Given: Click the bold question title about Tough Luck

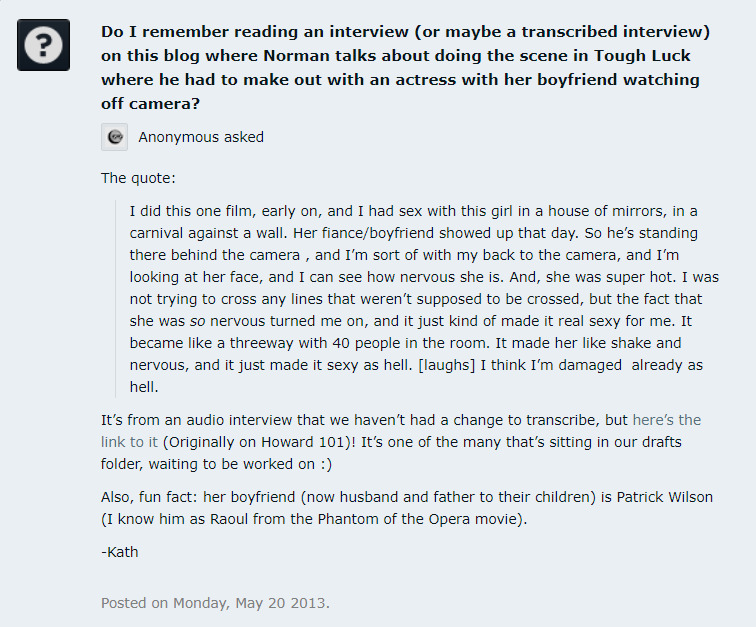Looking at the screenshot, I should [x=405, y=68].
